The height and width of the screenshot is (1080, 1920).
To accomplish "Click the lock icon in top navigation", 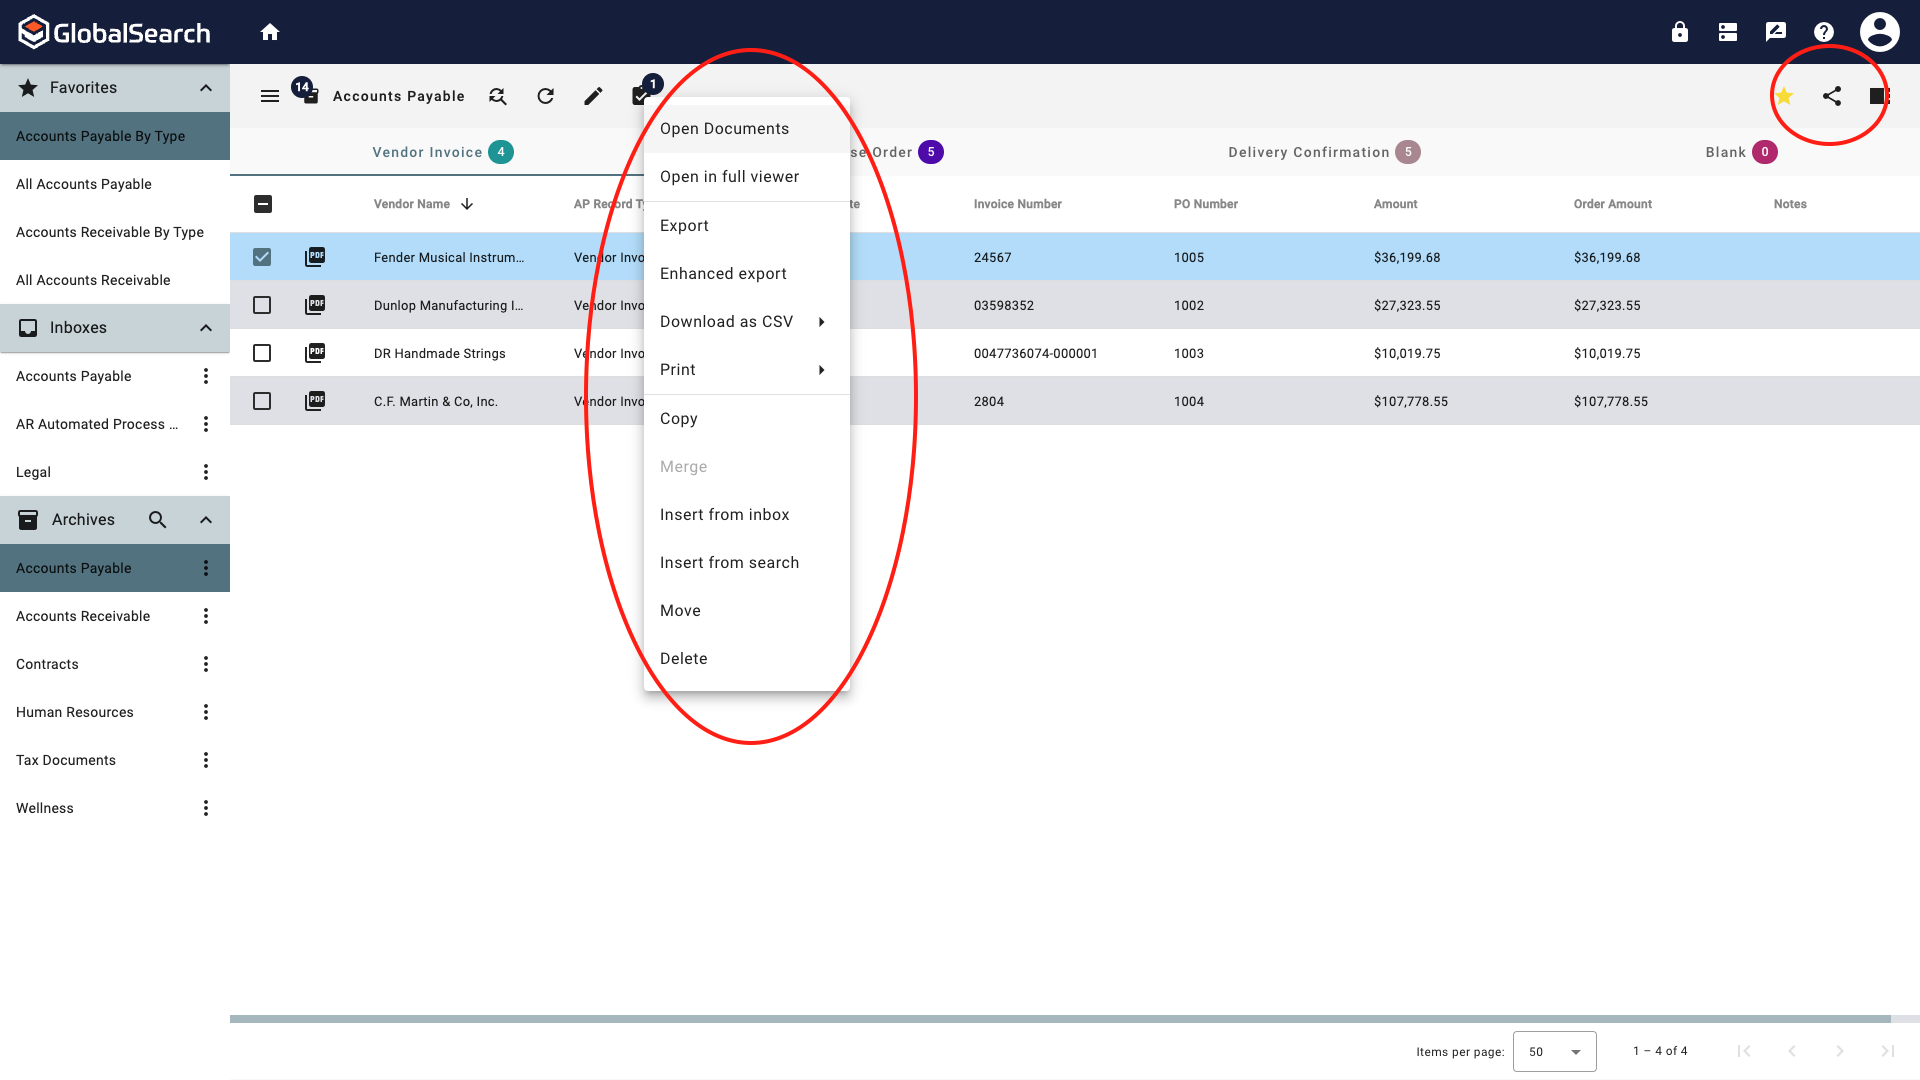I will coord(1679,31).
